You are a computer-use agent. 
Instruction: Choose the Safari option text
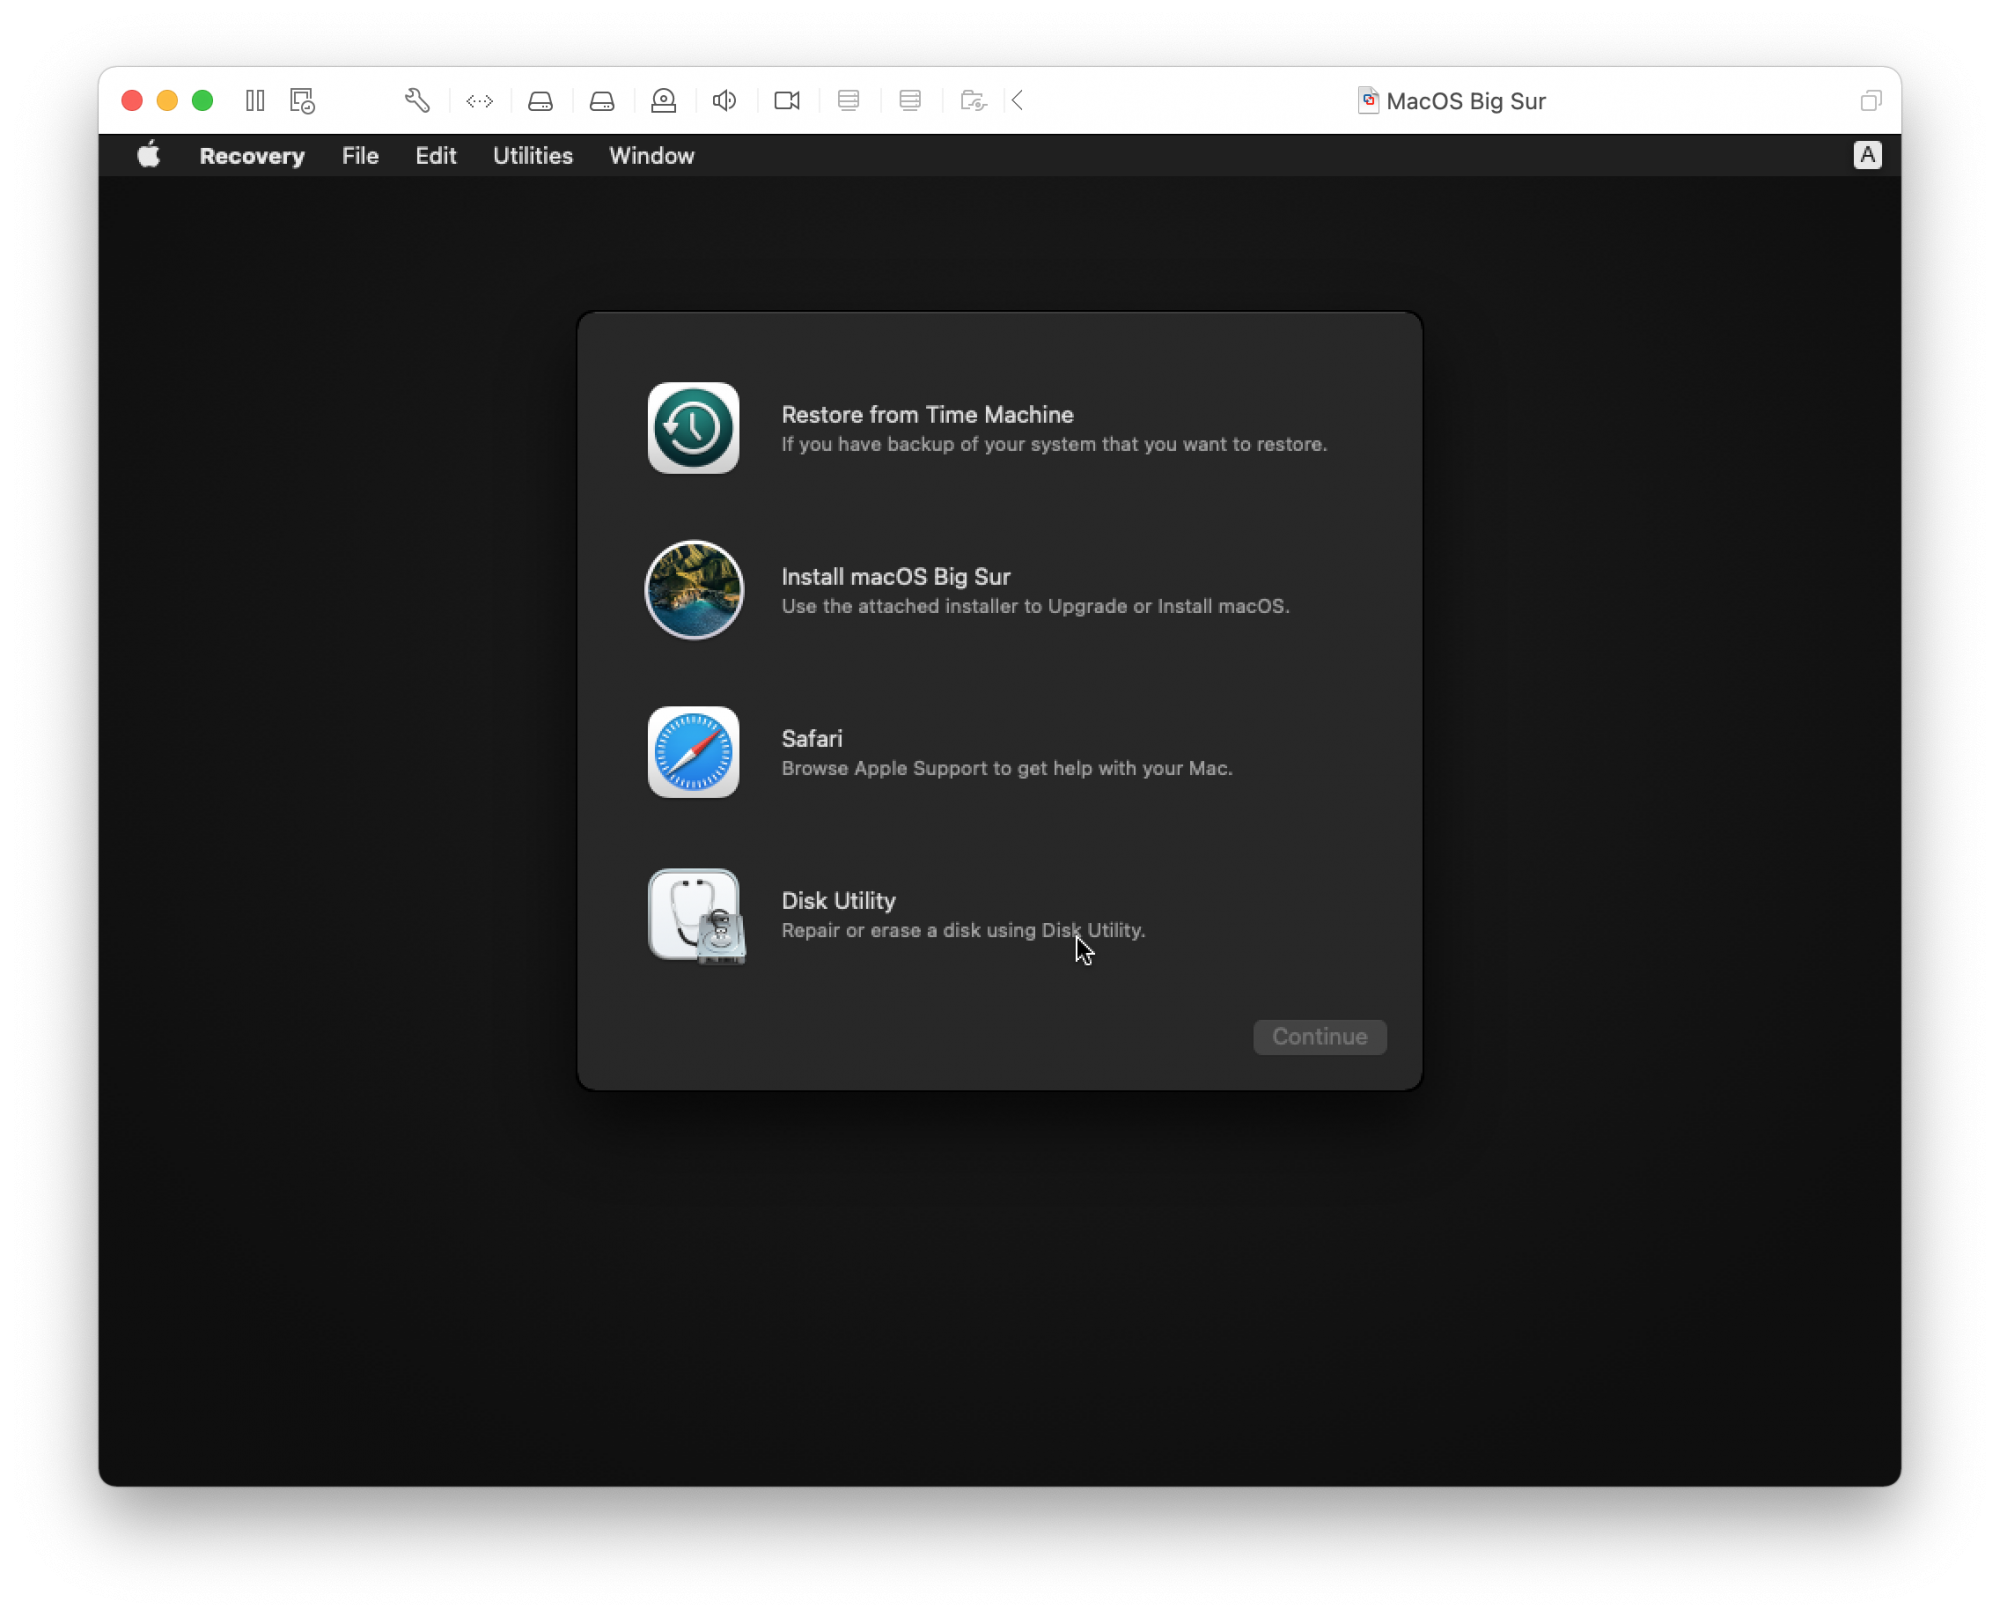point(812,738)
